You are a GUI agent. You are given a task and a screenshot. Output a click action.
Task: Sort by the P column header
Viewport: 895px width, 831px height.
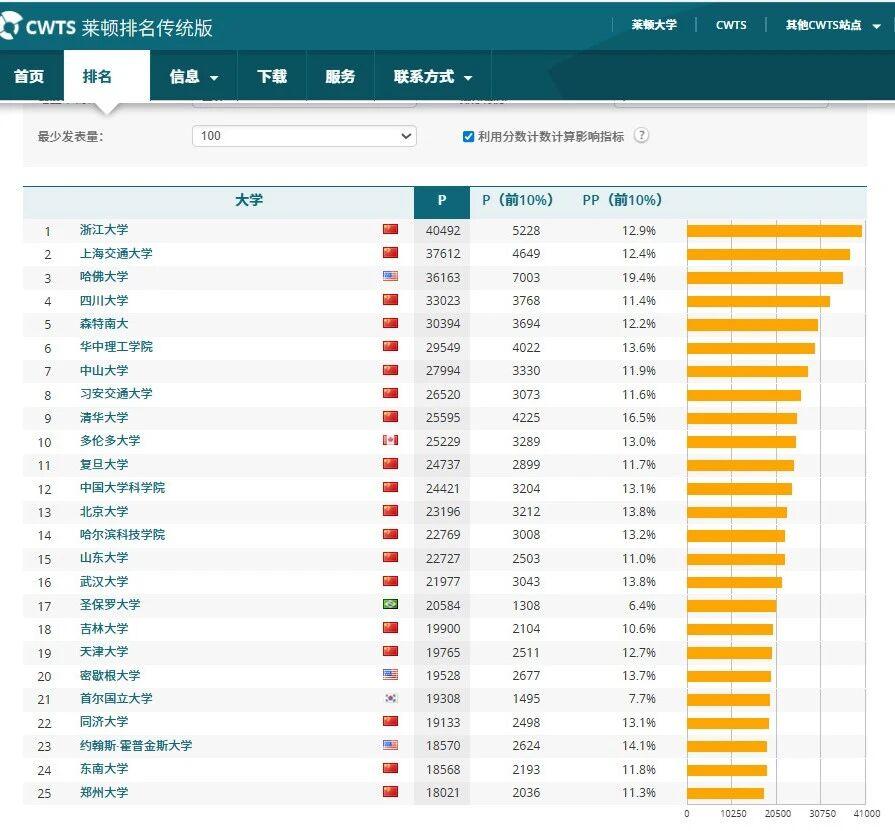441,200
